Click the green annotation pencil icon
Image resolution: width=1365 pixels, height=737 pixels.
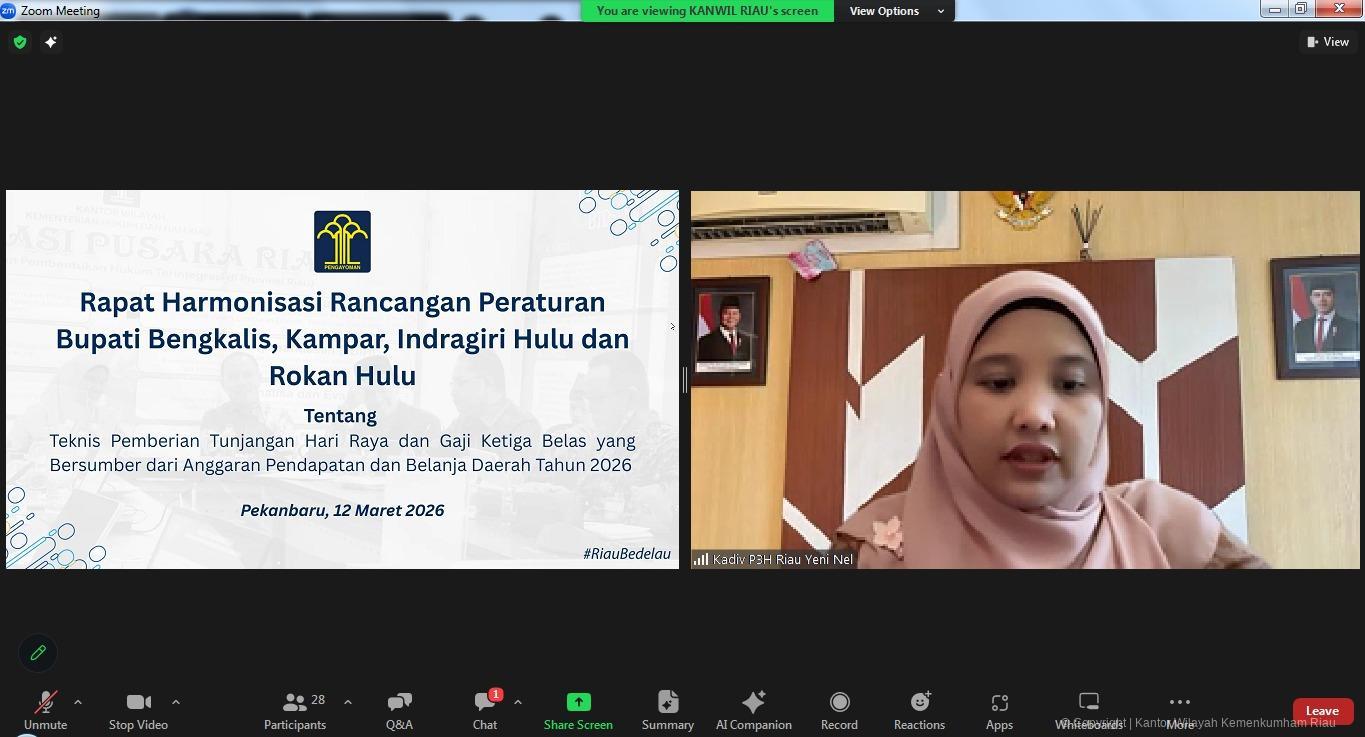pyautogui.click(x=38, y=653)
